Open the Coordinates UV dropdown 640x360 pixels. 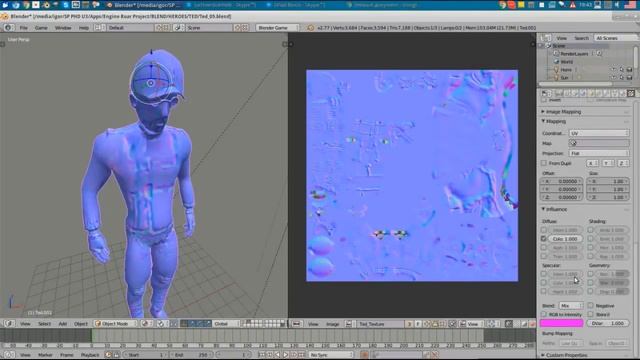[x=599, y=133]
